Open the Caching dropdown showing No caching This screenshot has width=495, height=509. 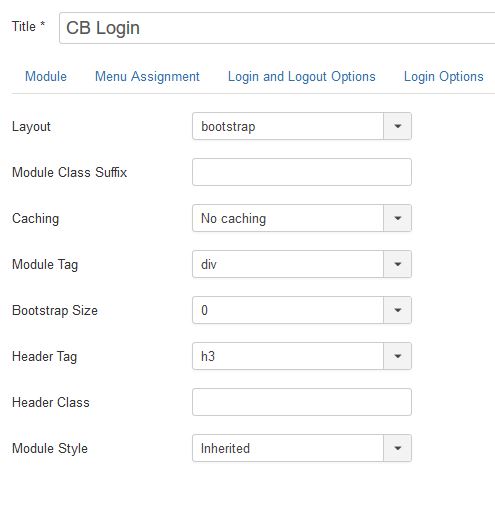(x=302, y=218)
